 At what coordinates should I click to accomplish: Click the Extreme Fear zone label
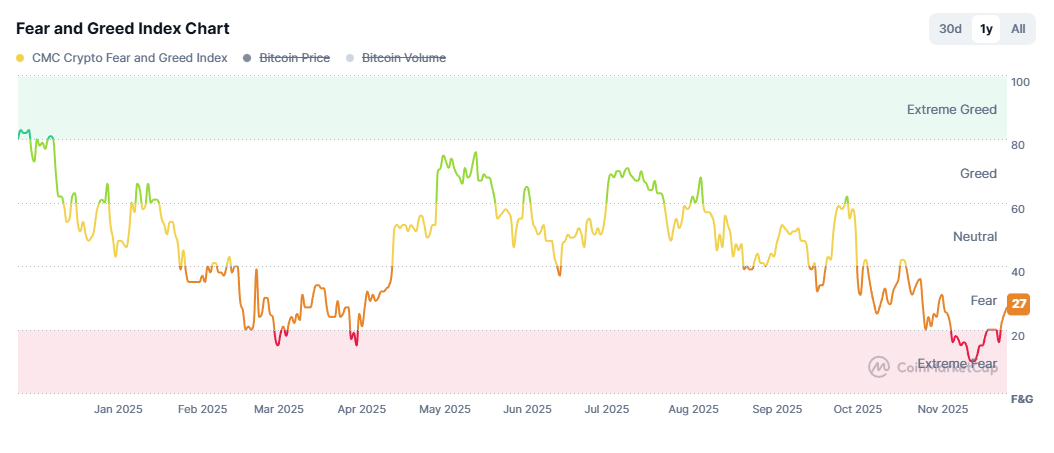tap(957, 364)
